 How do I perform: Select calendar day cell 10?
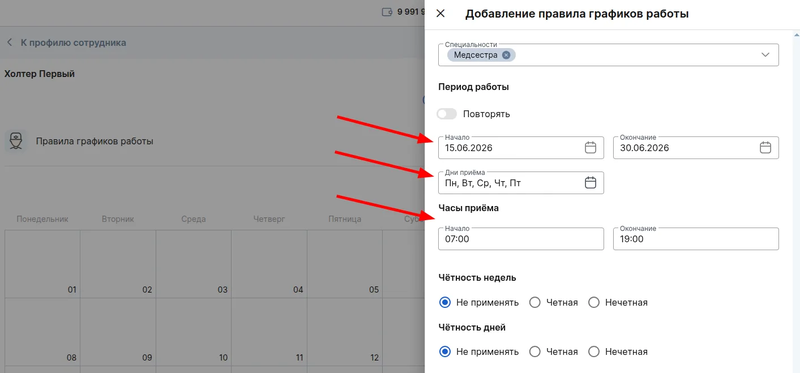(x=194, y=332)
